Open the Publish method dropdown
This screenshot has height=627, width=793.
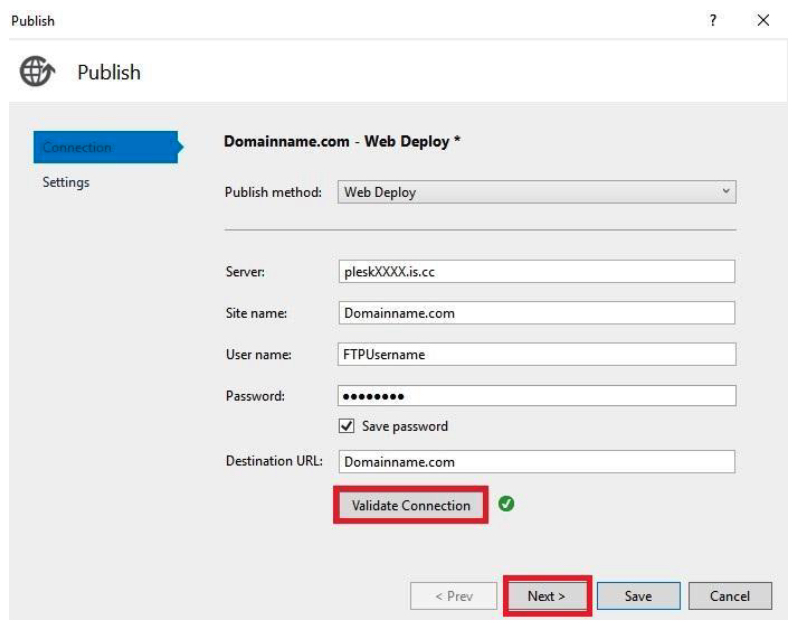[537, 192]
